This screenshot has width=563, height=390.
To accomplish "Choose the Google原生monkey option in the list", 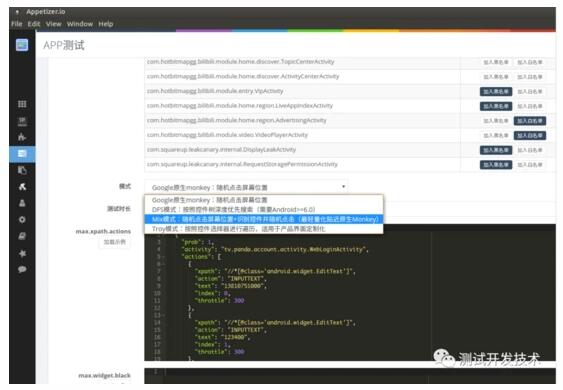I will [264, 200].
